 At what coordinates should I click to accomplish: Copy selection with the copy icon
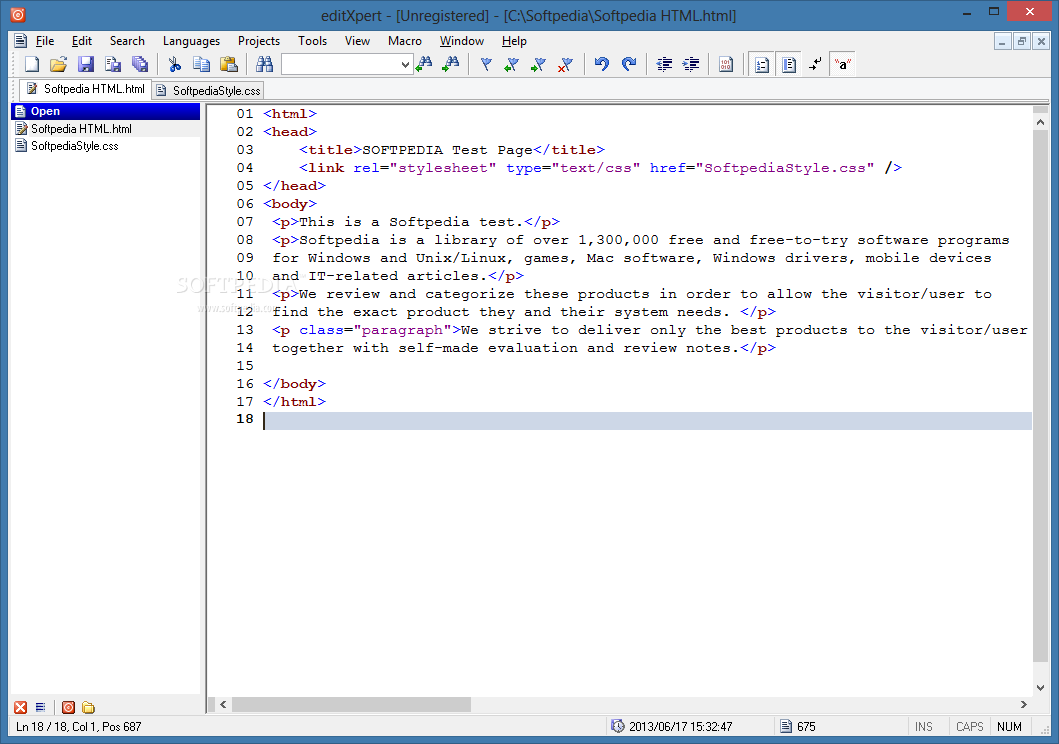coord(201,64)
